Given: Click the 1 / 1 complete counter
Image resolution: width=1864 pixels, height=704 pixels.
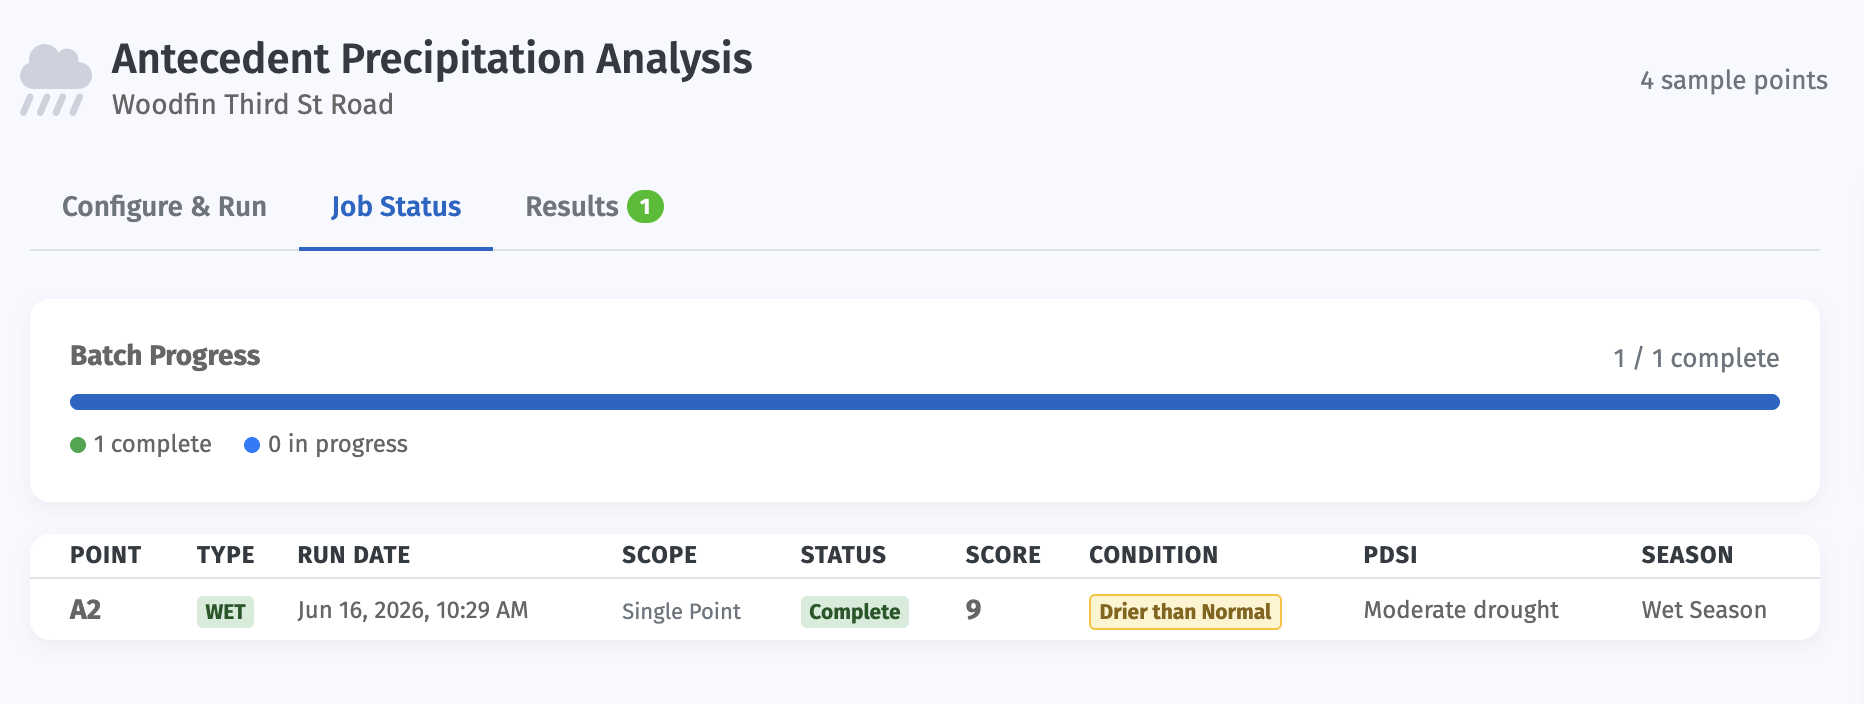Looking at the screenshot, I should [1696, 358].
